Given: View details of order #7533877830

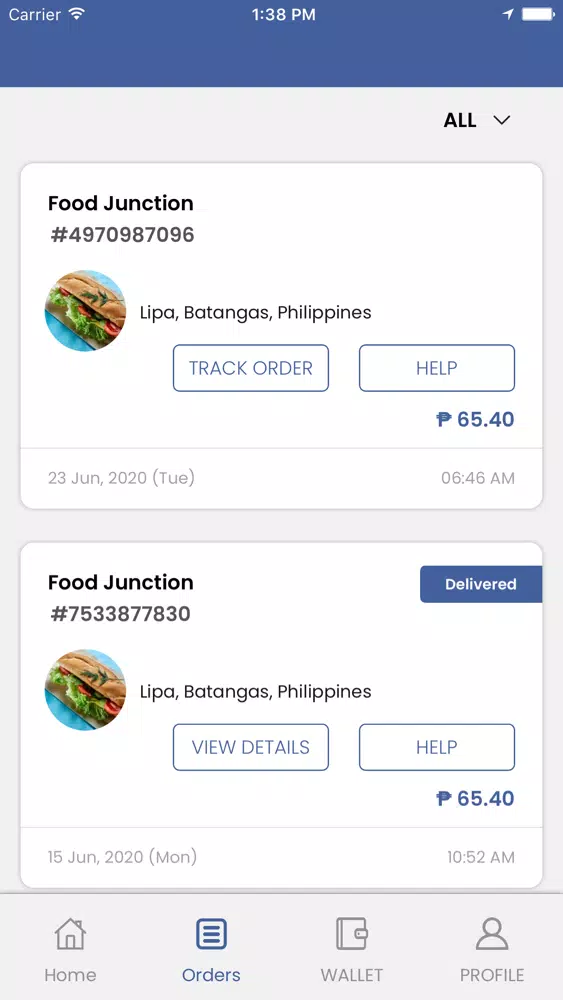Looking at the screenshot, I should 251,747.
